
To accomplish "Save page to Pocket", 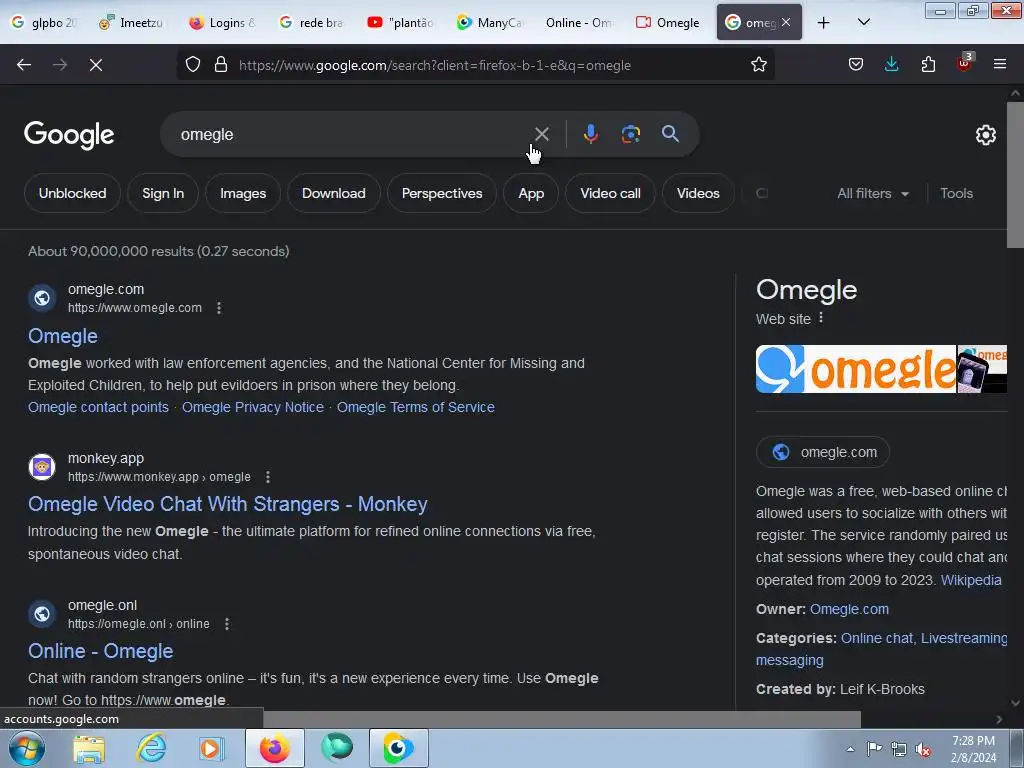I will pos(856,65).
